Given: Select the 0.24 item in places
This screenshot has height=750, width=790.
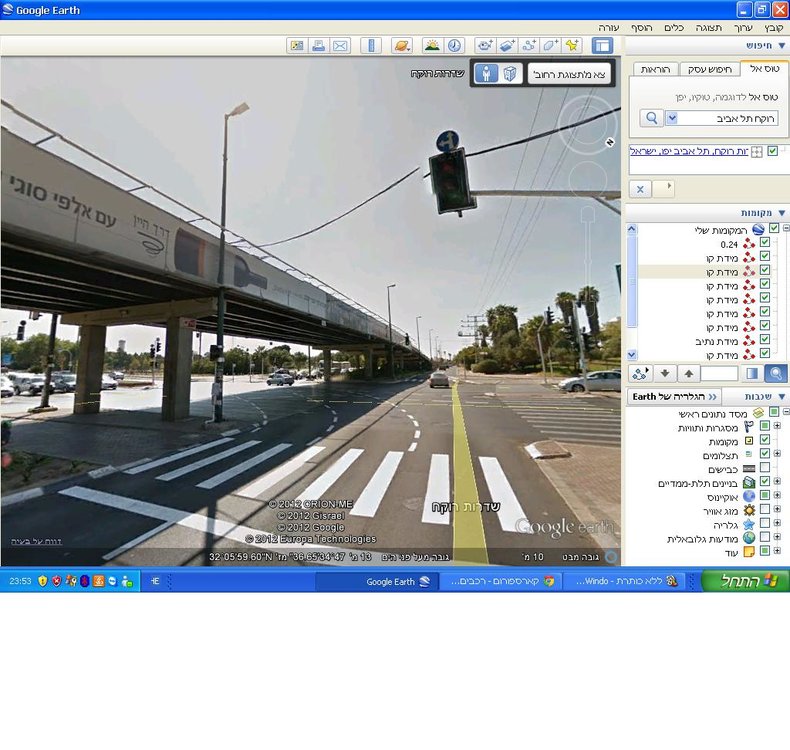Looking at the screenshot, I should (729, 245).
